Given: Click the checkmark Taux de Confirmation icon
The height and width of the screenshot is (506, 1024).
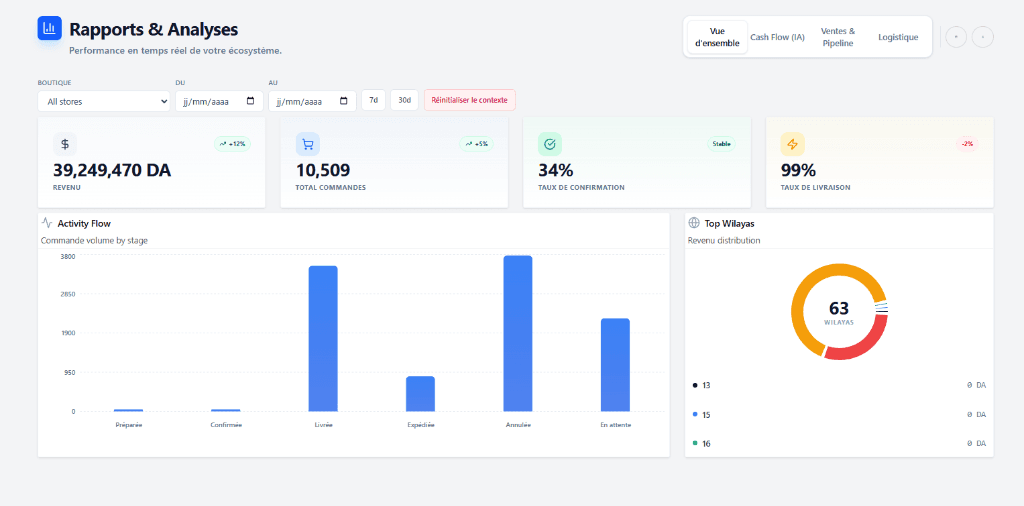Looking at the screenshot, I should click(550, 144).
